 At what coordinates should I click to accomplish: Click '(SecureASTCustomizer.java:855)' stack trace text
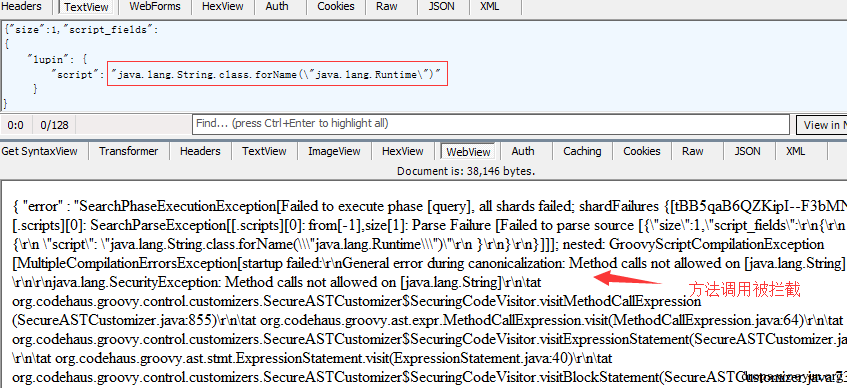coord(115,320)
